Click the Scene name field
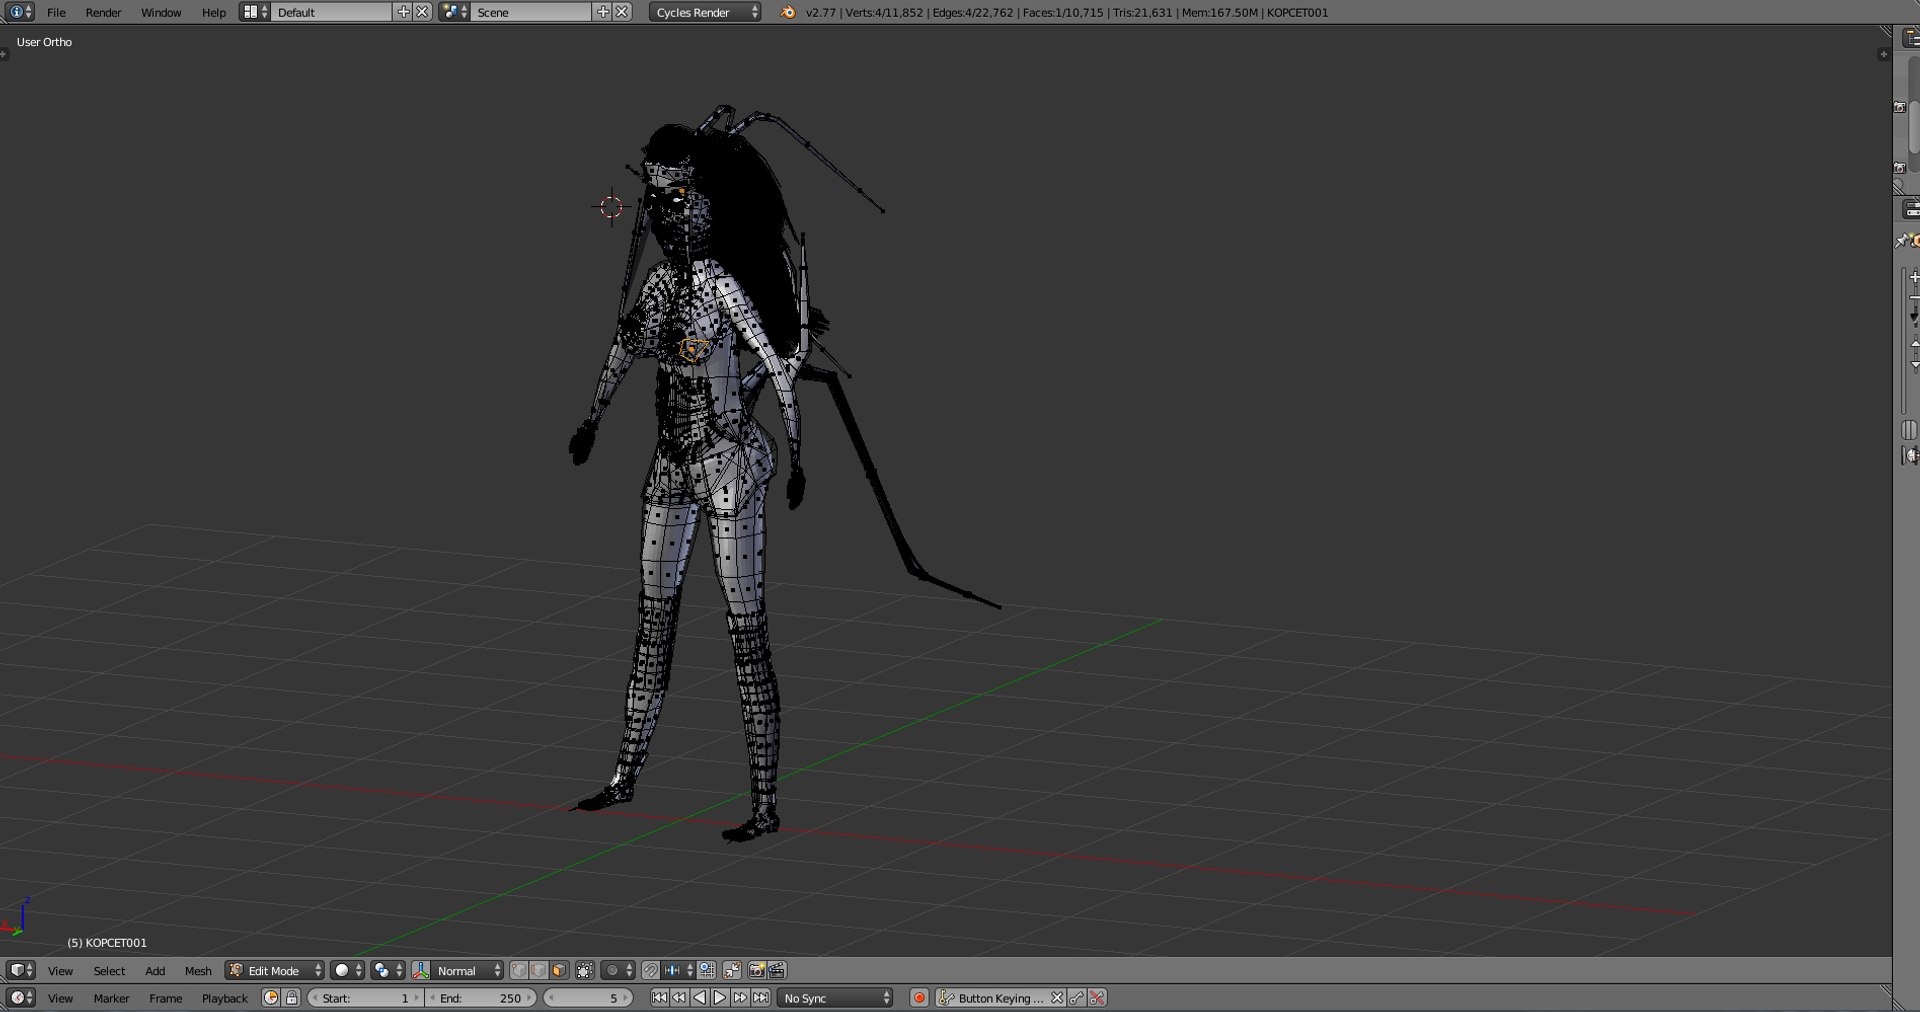 tap(531, 12)
